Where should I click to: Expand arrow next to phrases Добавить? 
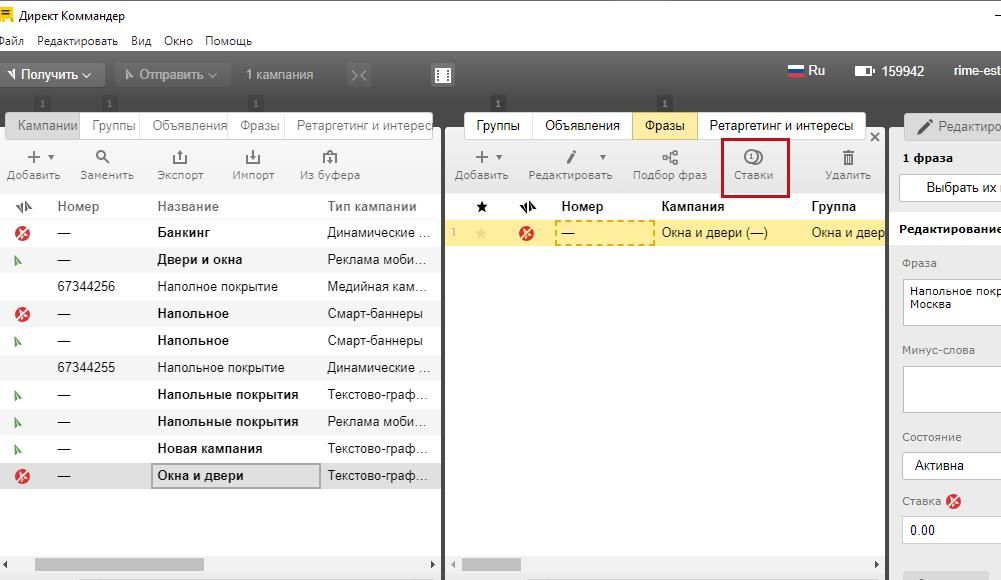tap(499, 157)
